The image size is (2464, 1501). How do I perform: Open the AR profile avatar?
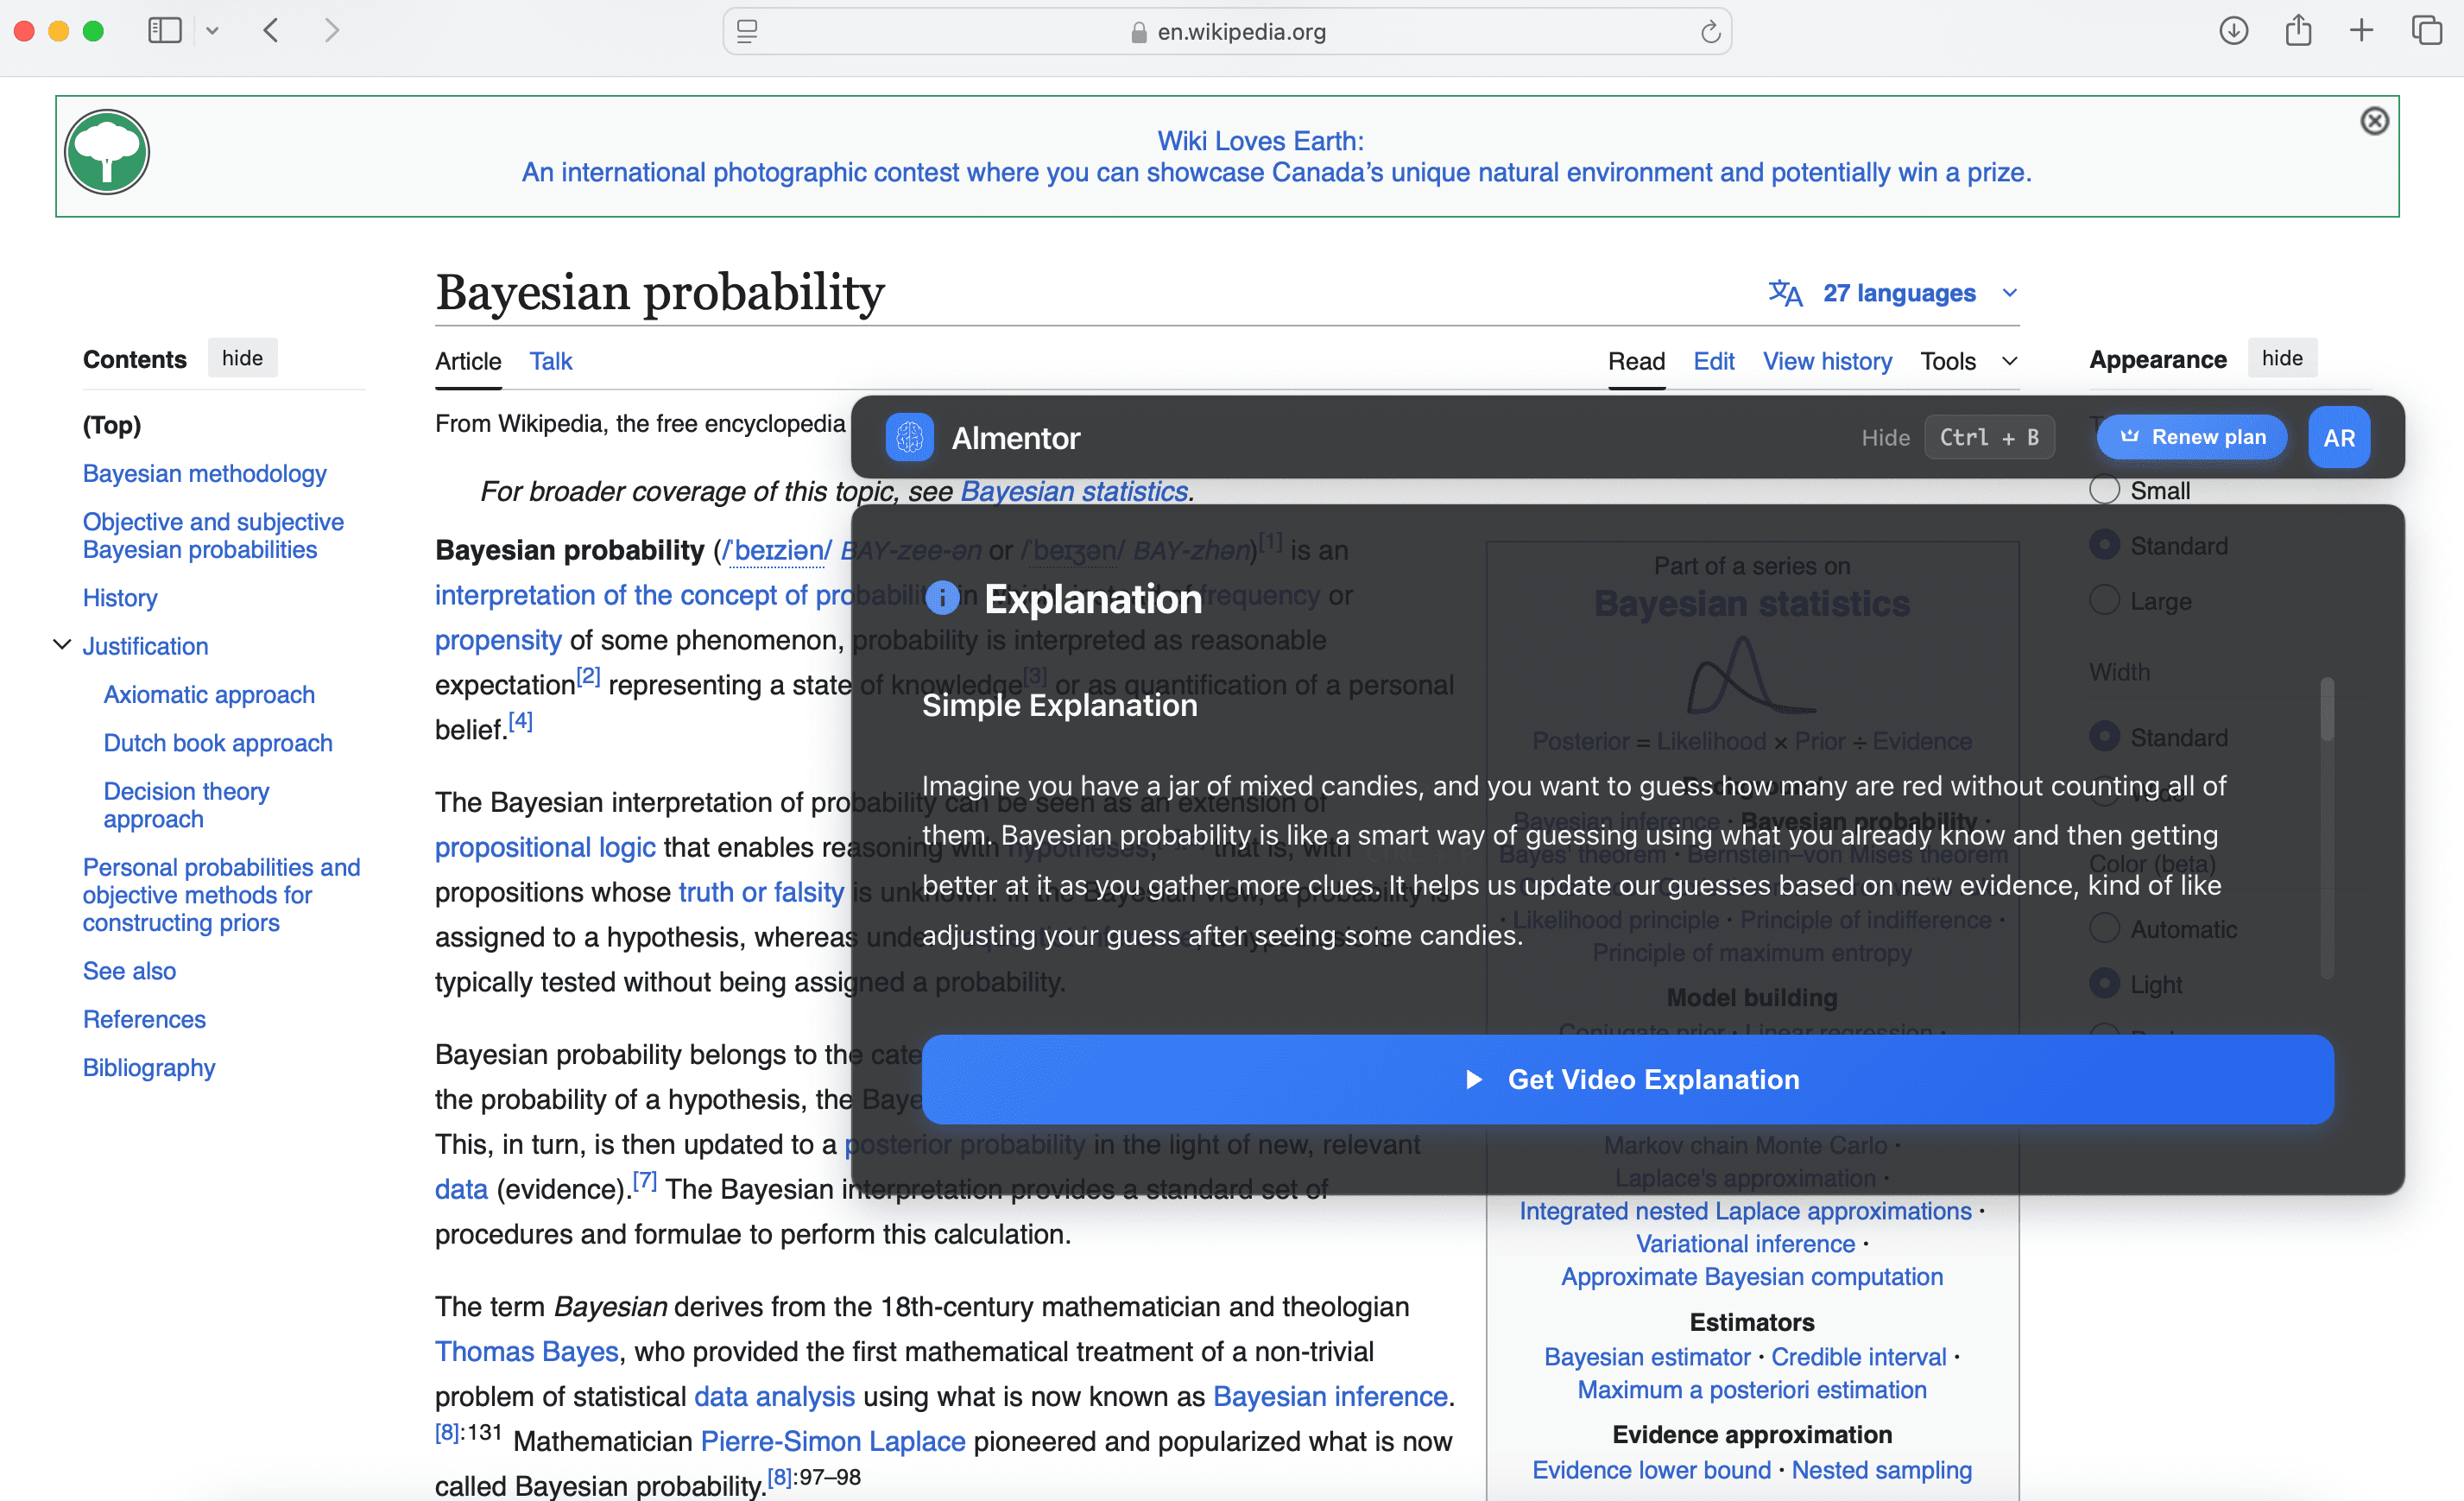click(x=2339, y=437)
